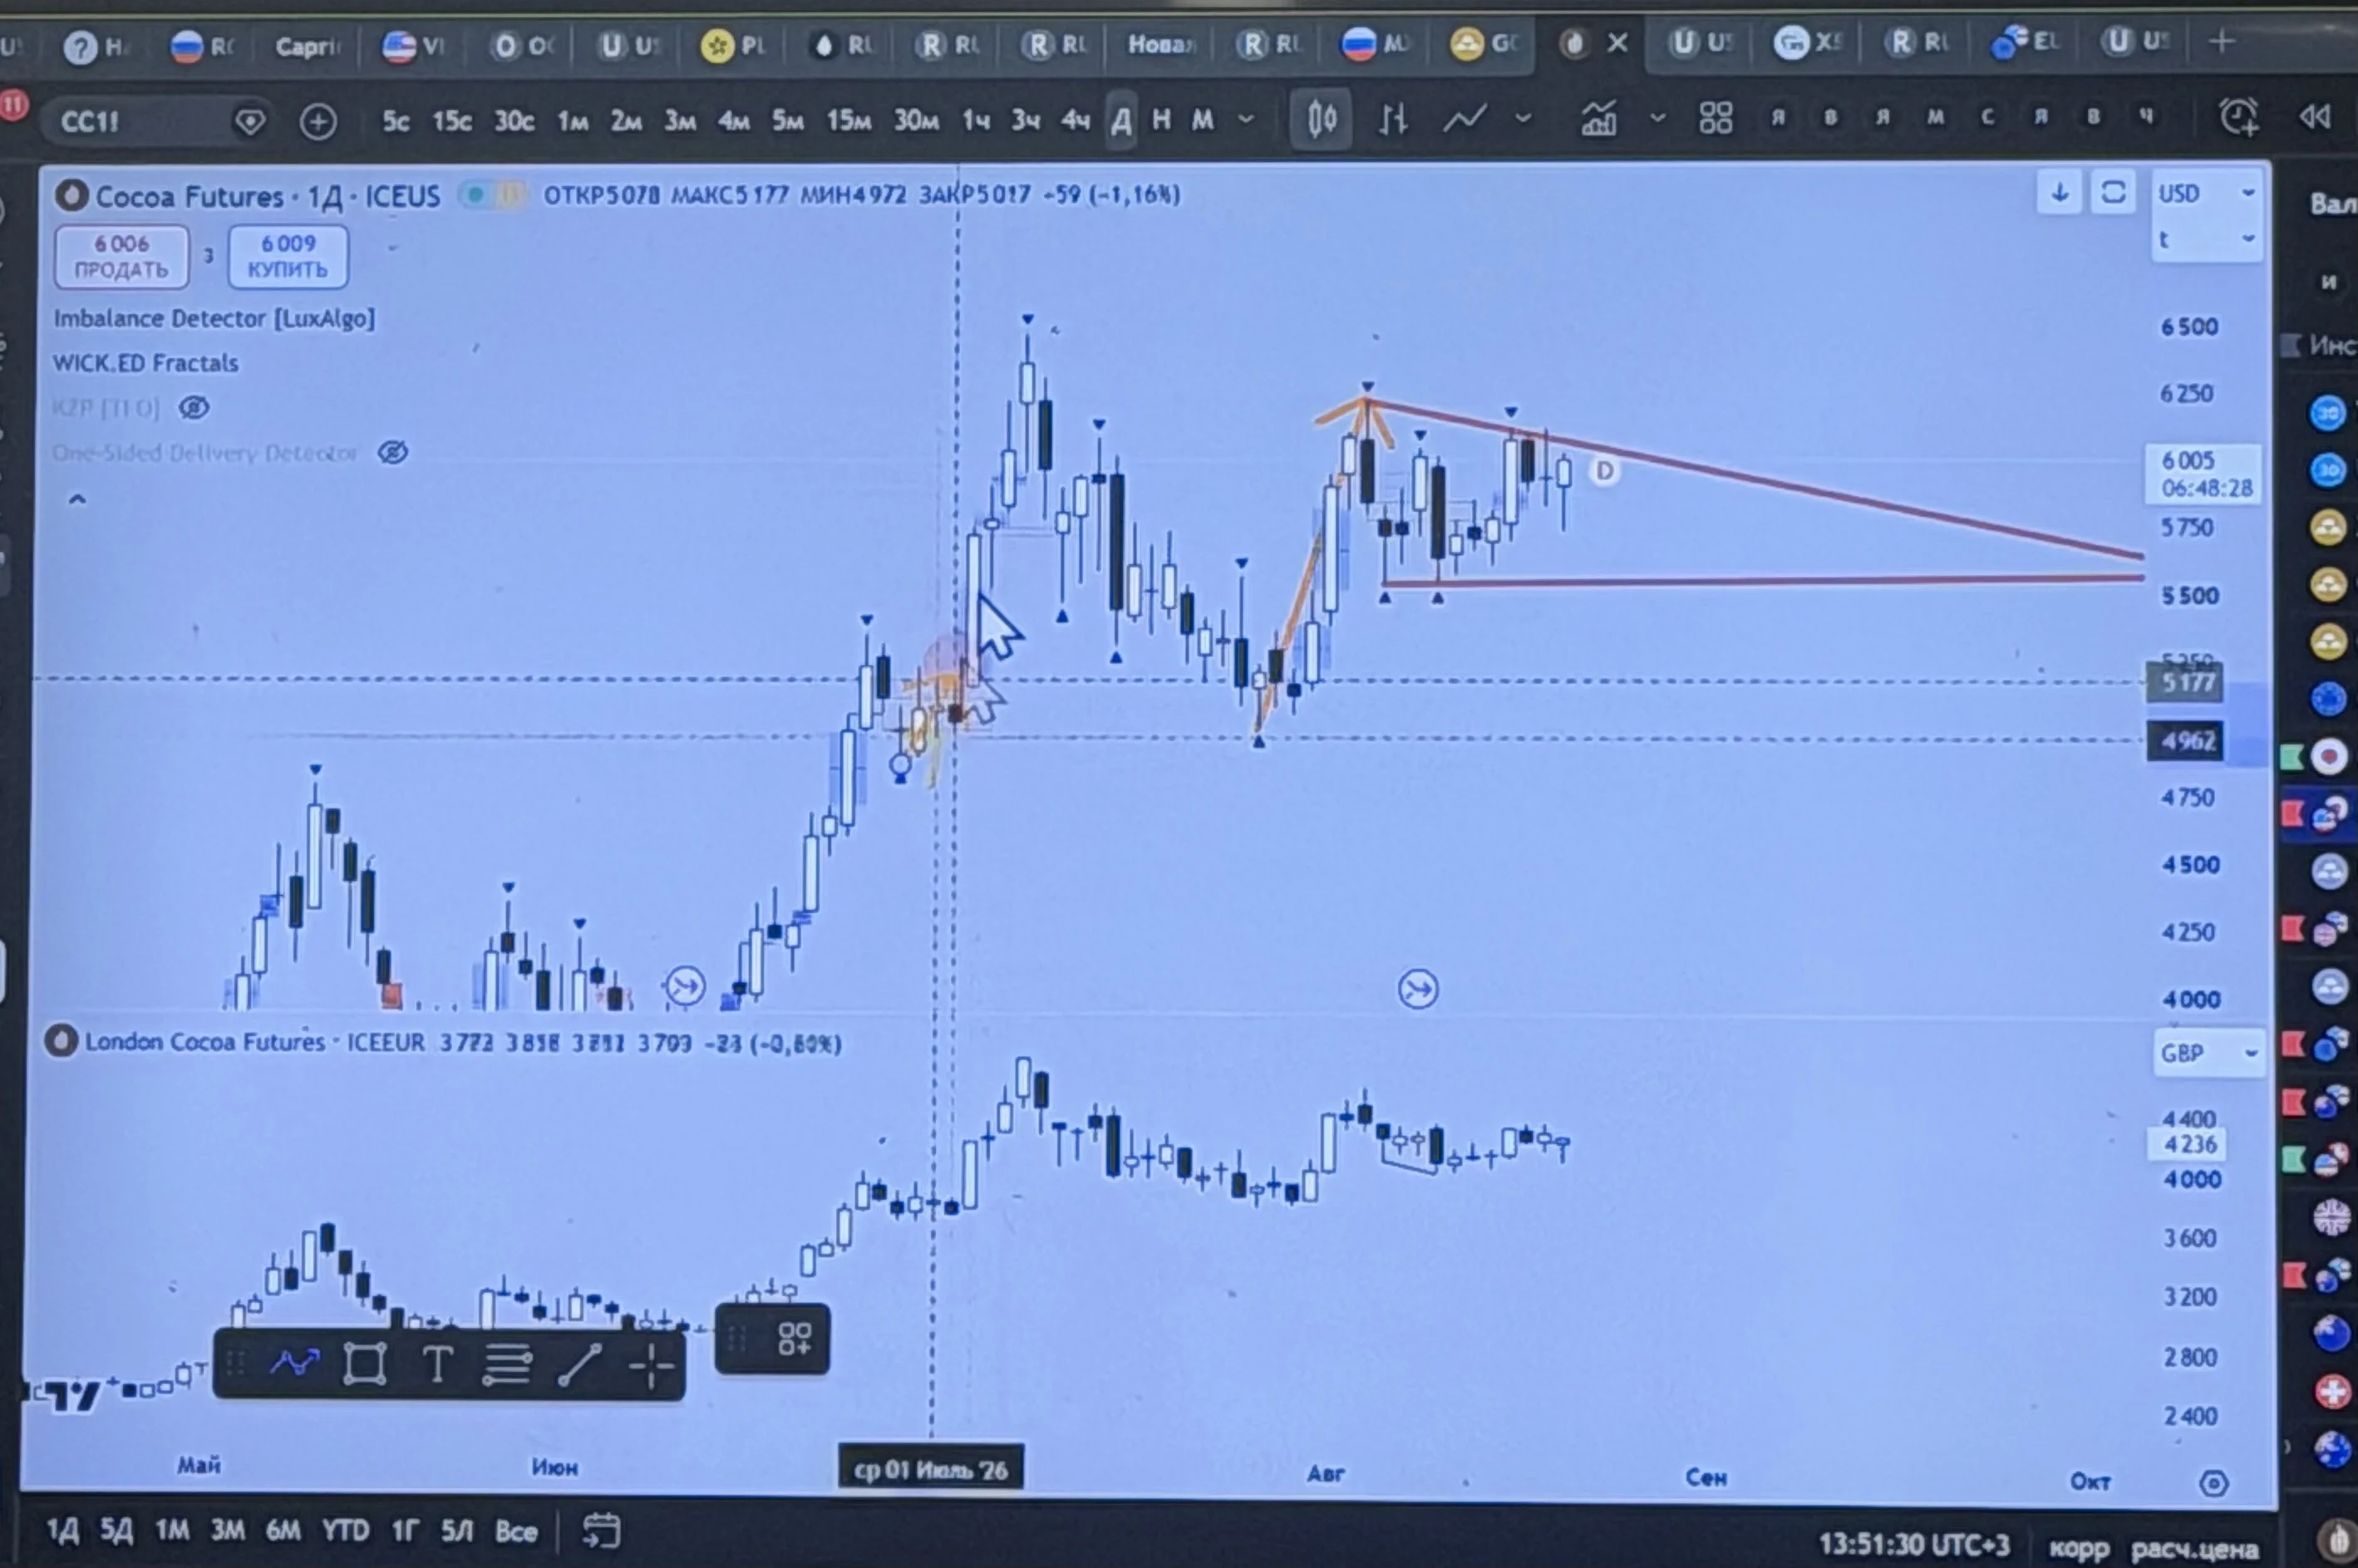
Task: Open the GBP currency dropdown
Action: [2208, 1053]
